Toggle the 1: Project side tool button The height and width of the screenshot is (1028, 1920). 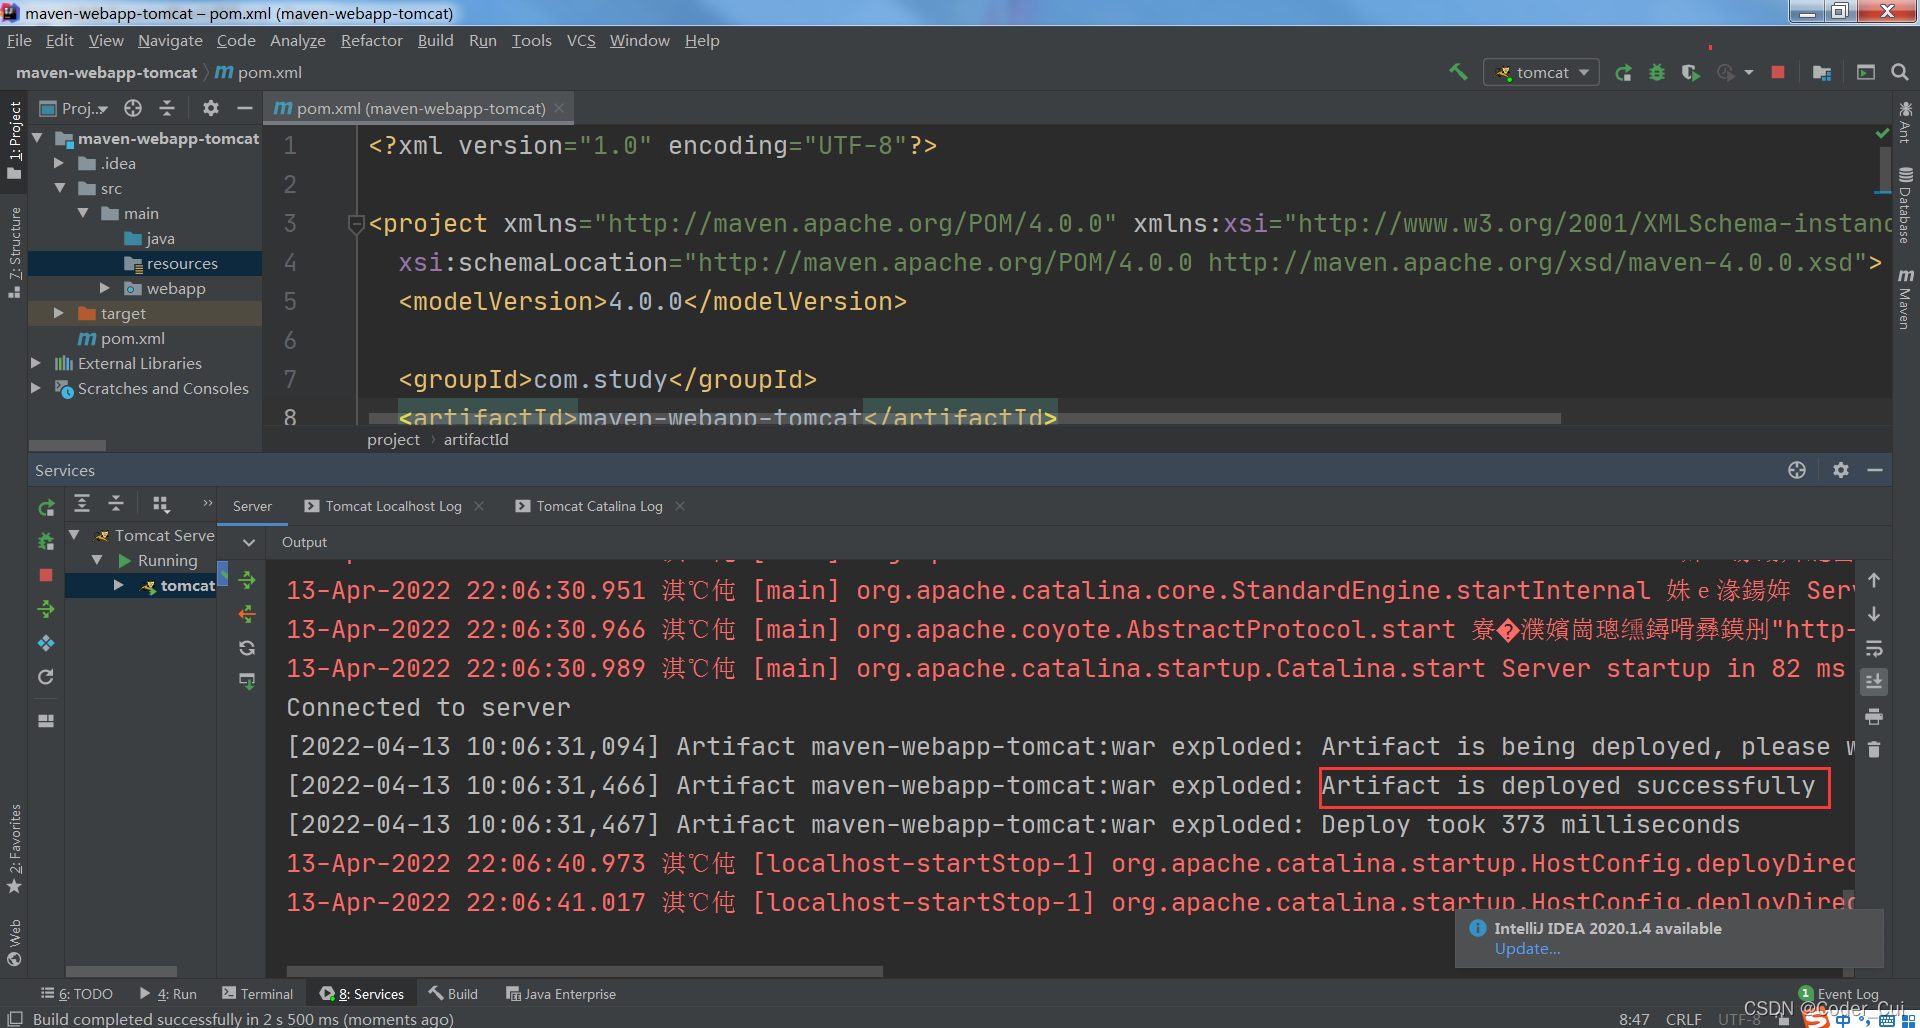click(14, 140)
